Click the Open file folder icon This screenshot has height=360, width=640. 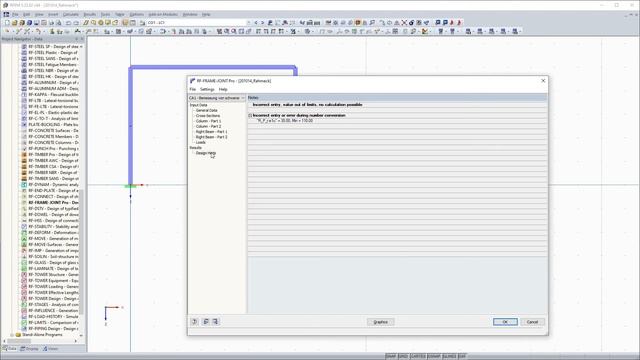[x=15, y=23]
